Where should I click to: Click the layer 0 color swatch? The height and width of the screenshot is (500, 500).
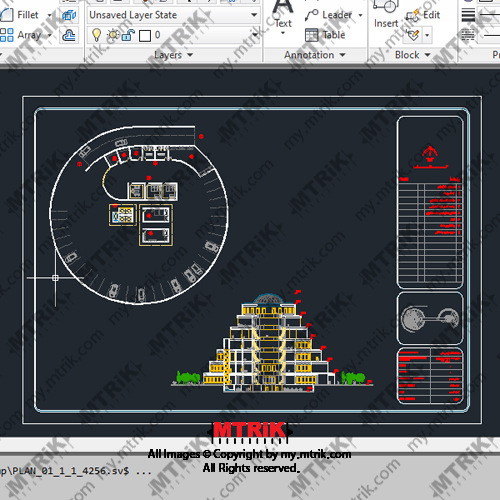tap(145, 35)
